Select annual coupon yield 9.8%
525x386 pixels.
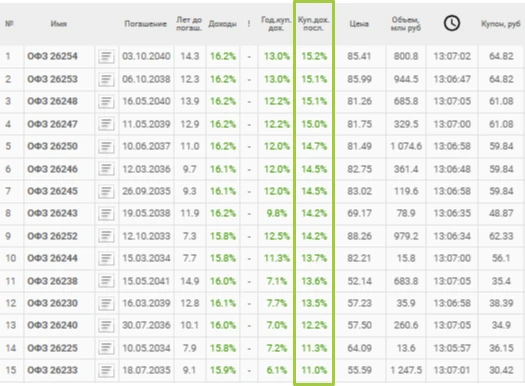277,213
